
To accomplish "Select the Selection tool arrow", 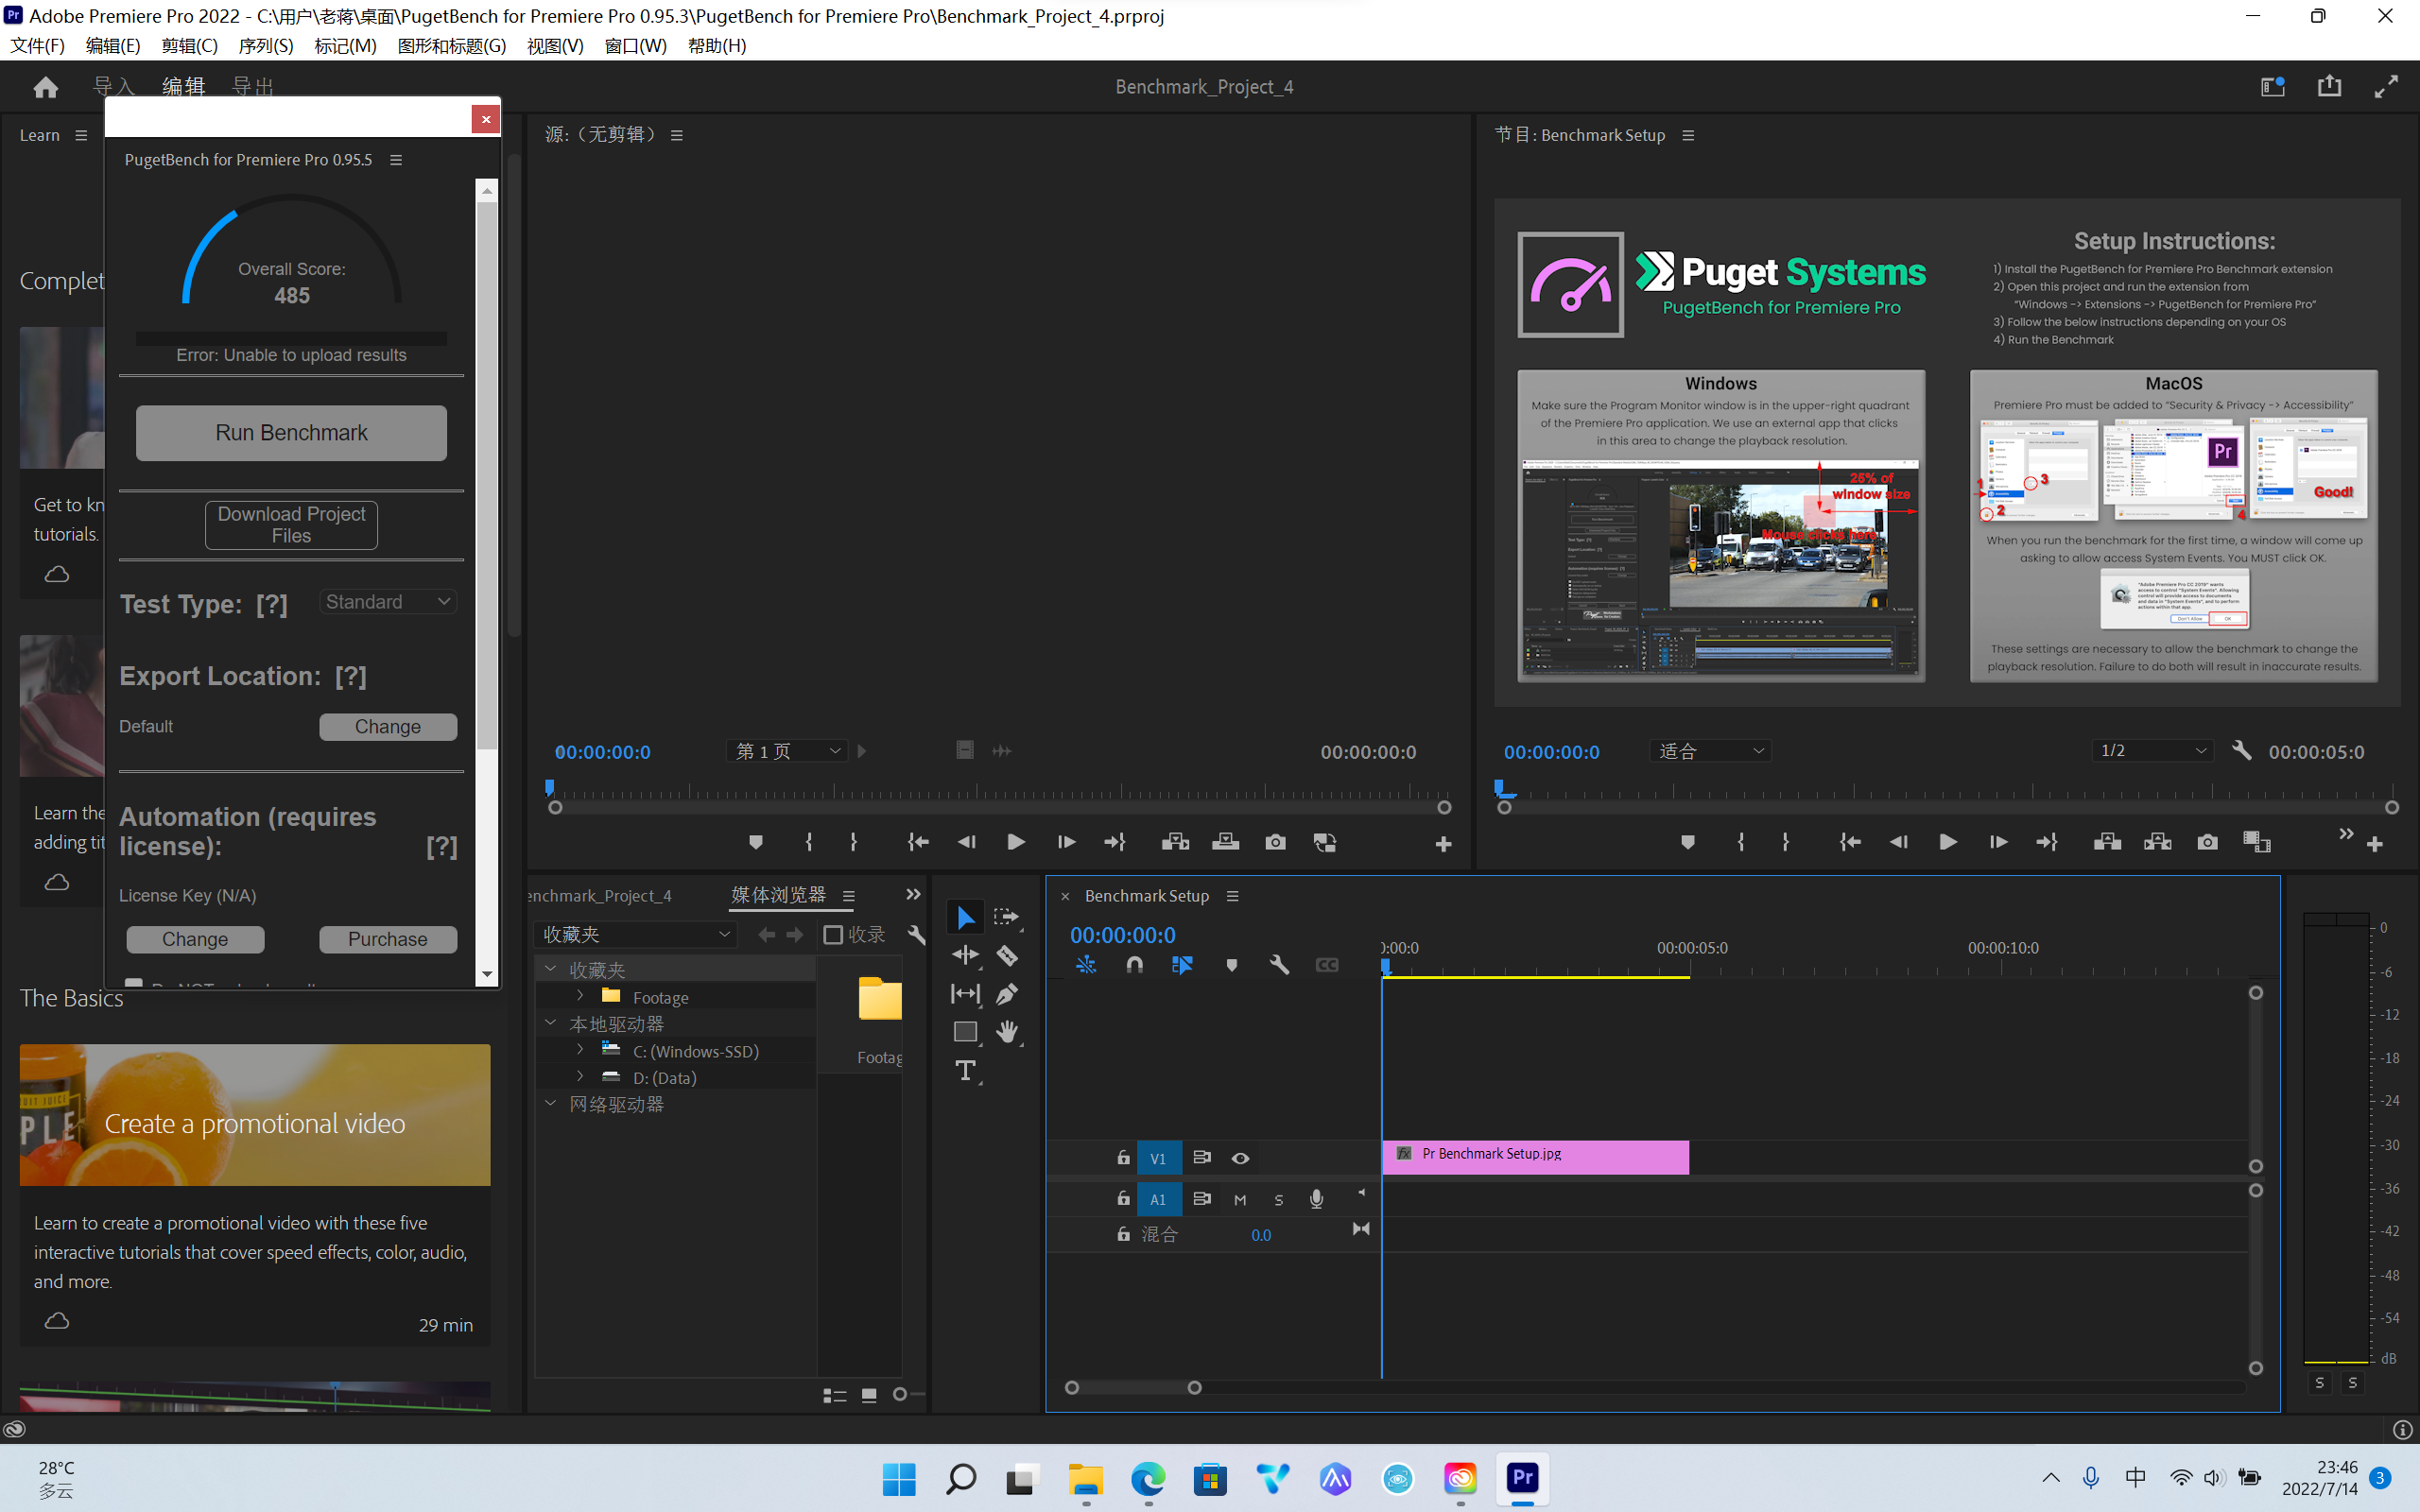I will 965,917.
